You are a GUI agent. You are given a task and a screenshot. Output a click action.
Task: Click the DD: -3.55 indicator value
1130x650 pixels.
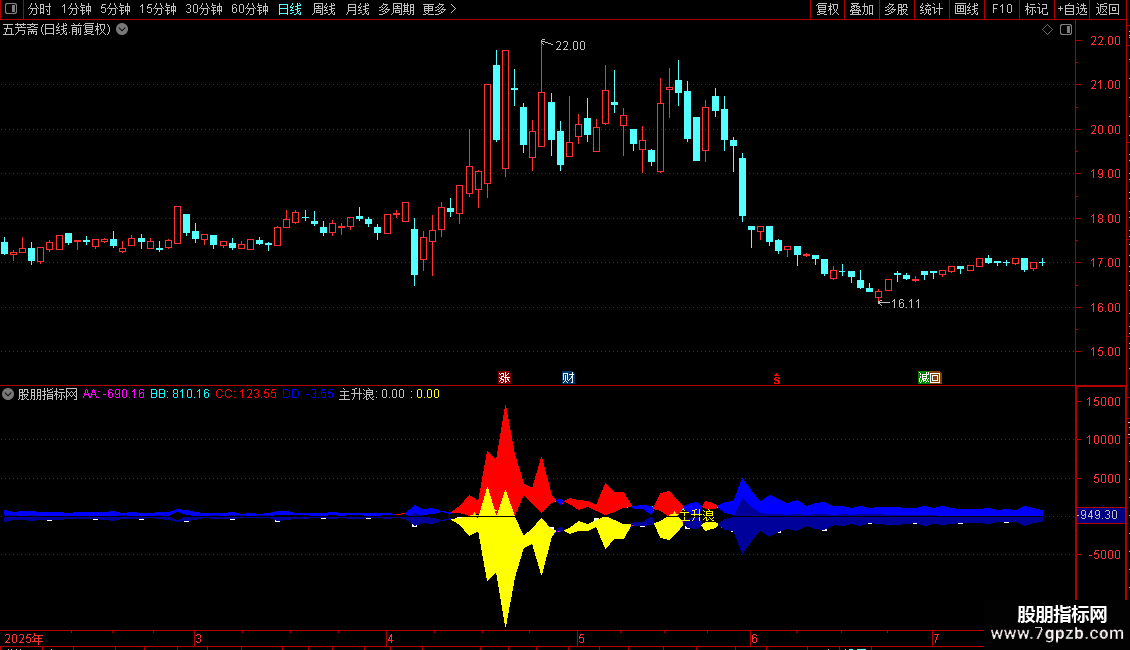point(308,394)
